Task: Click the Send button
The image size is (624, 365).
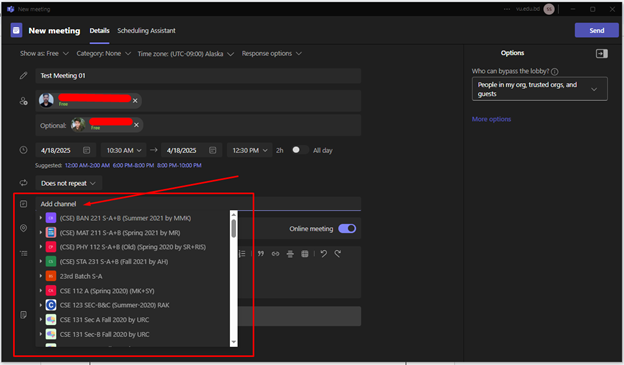Action: (596, 30)
